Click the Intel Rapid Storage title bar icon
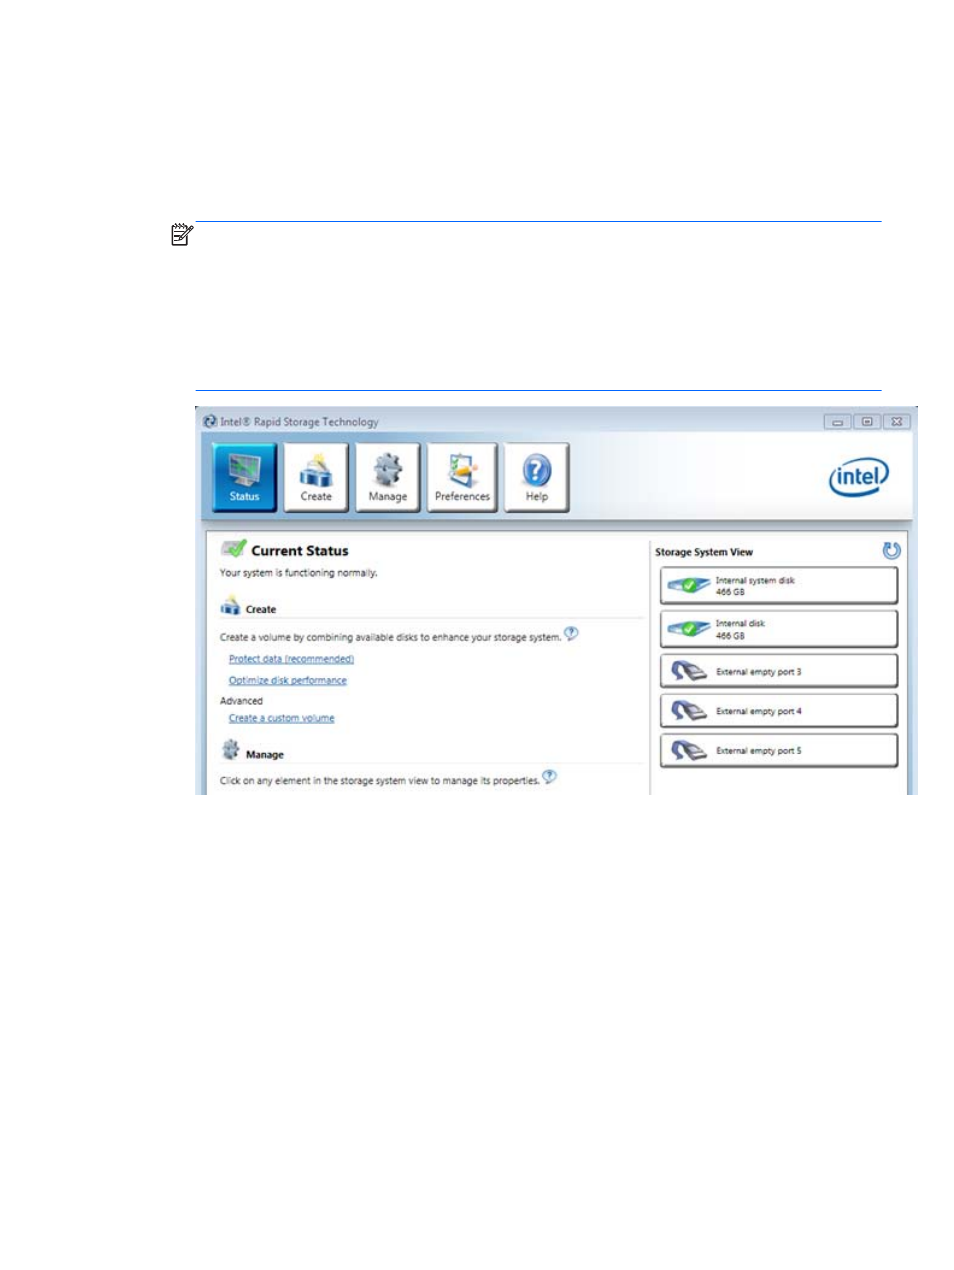The height and width of the screenshot is (1270, 954). [x=210, y=421]
